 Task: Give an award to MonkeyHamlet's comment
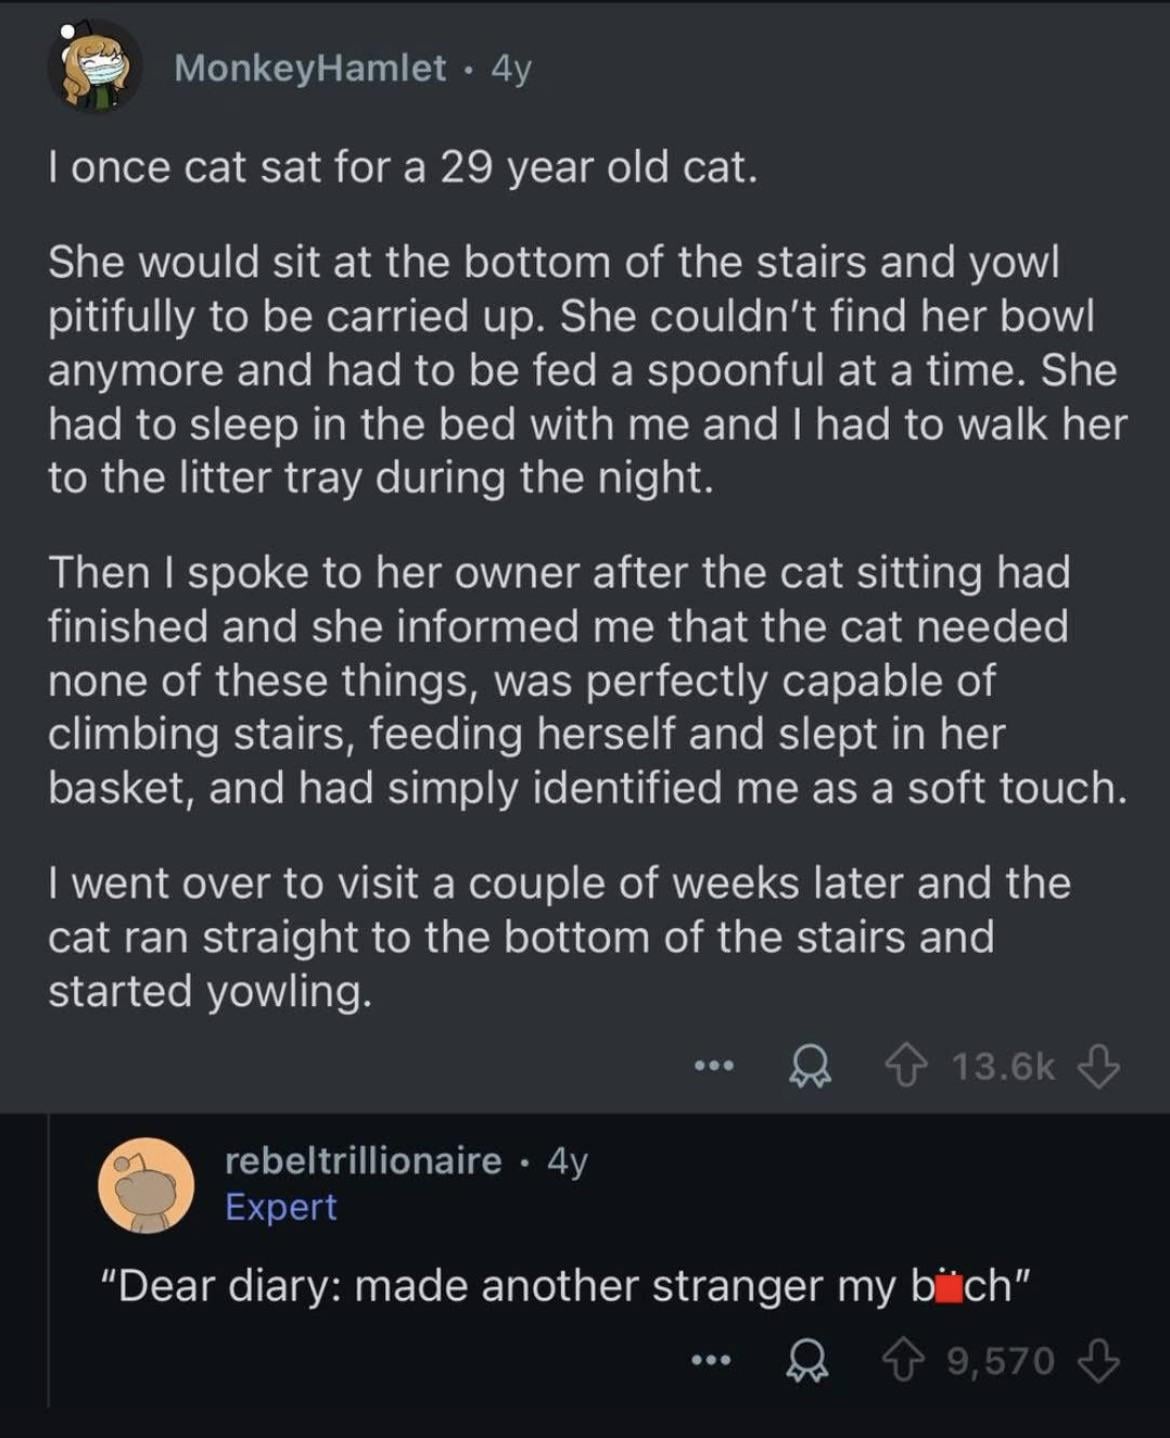pos(809,1066)
